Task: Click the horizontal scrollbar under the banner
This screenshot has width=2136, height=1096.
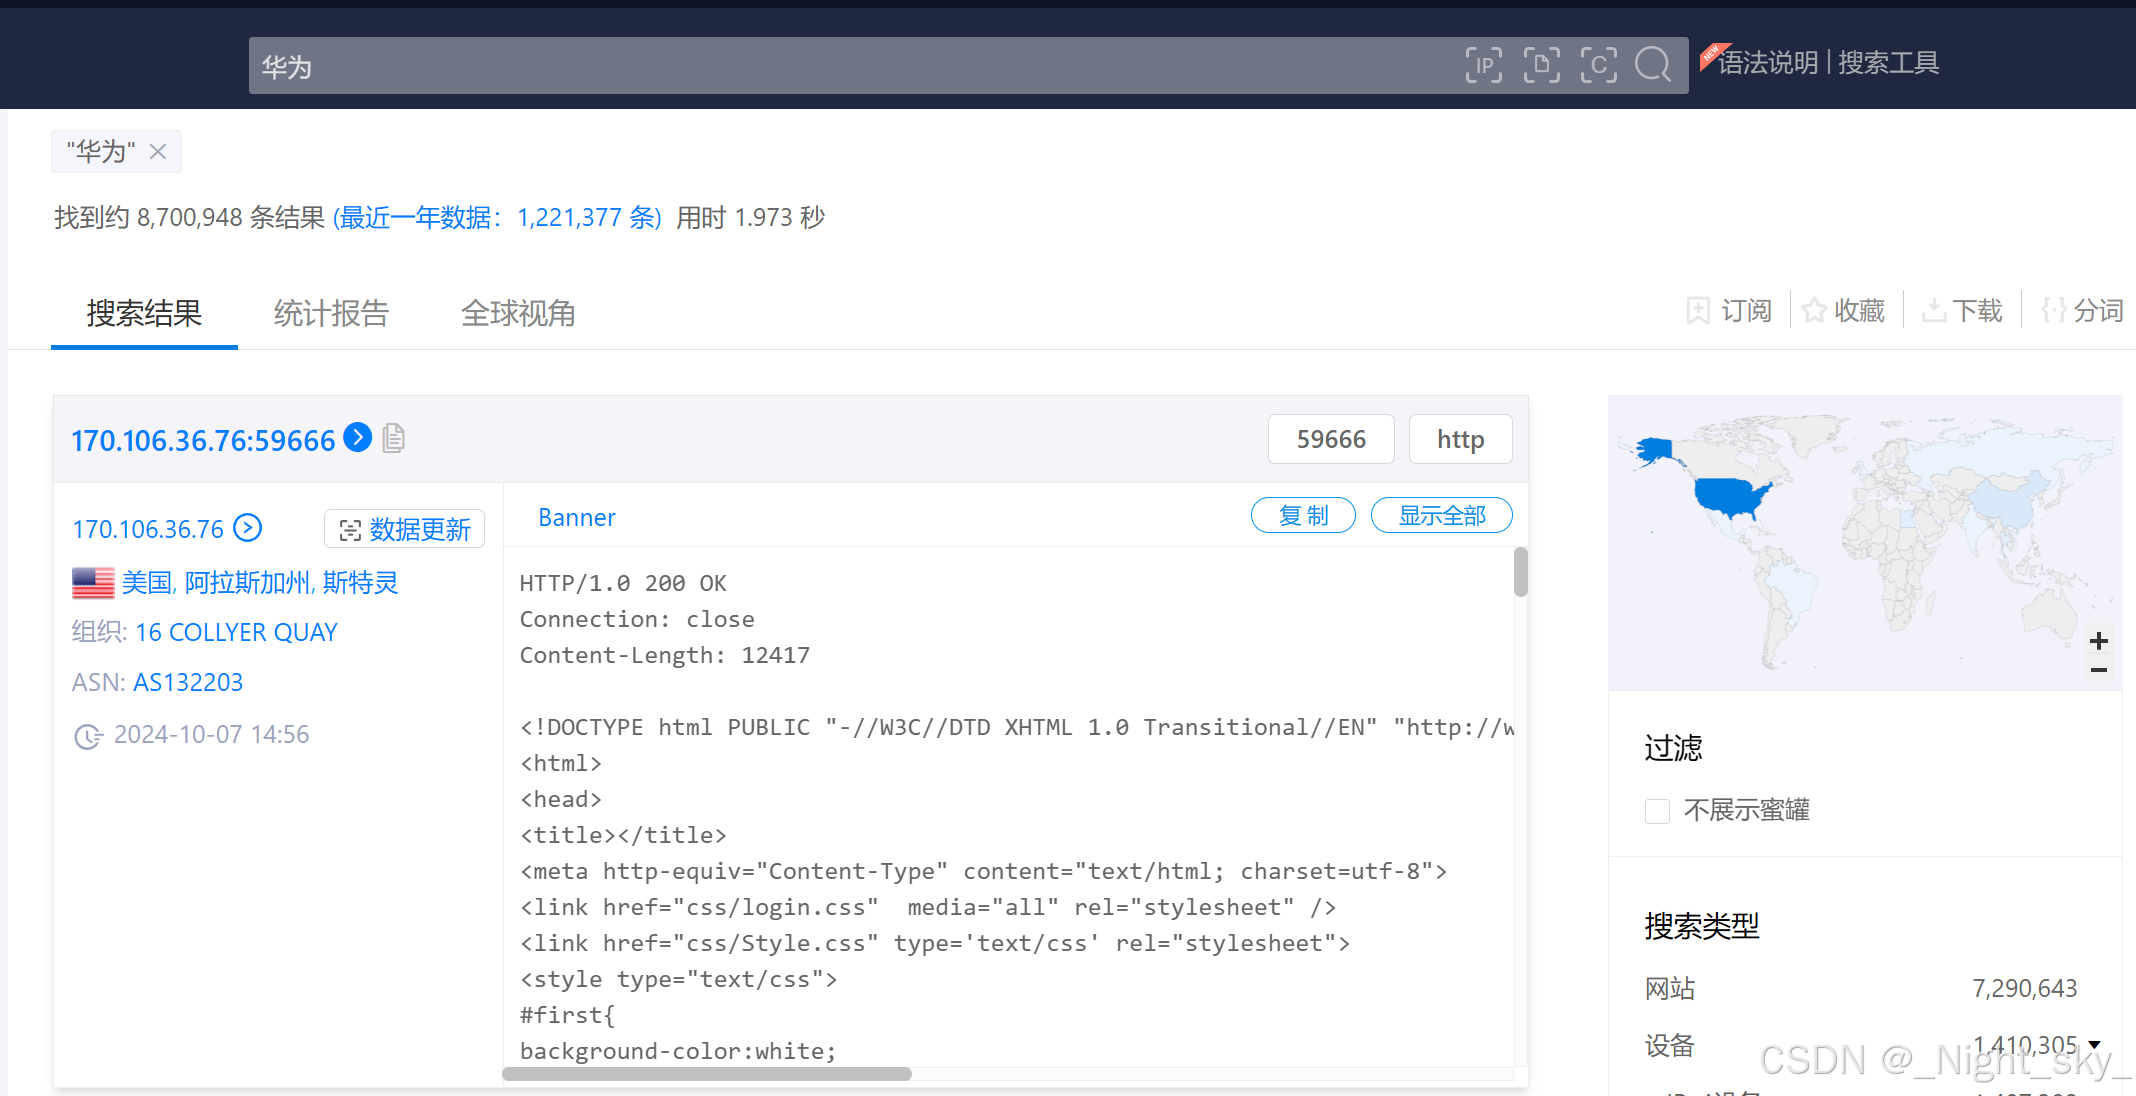Action: click(x=707, y=1074)
